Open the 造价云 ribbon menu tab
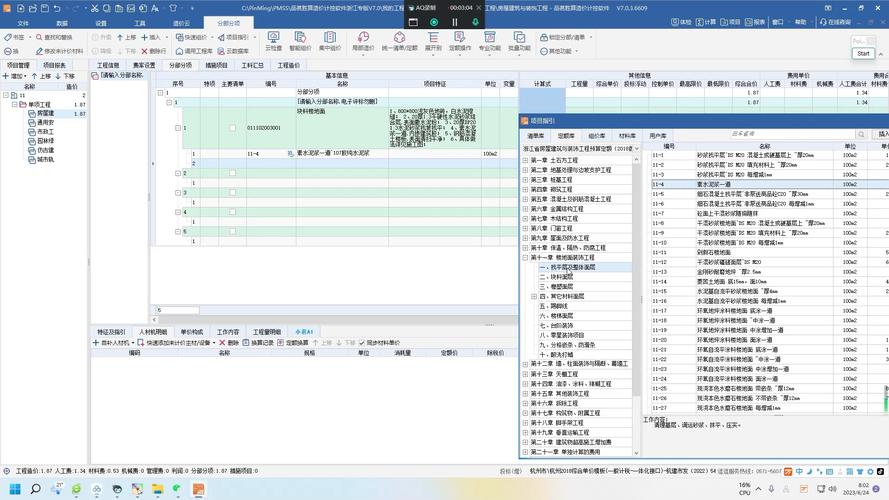This screenshot has width=889, height=500. click(181, 22)
